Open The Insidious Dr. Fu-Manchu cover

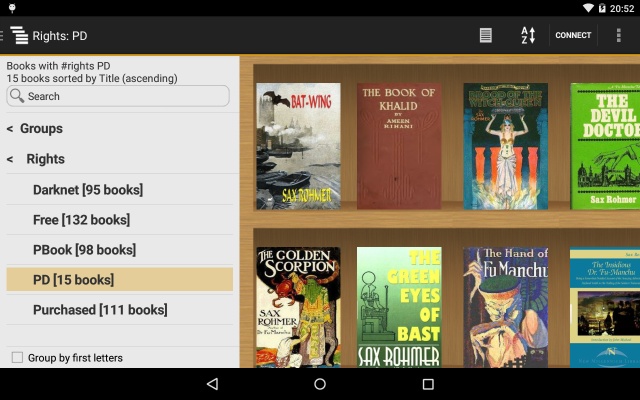(x=605, y=307)
